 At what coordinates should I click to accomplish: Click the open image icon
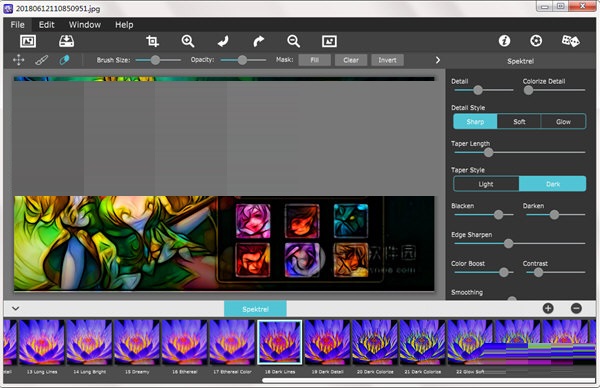click(x=28, y=41)
